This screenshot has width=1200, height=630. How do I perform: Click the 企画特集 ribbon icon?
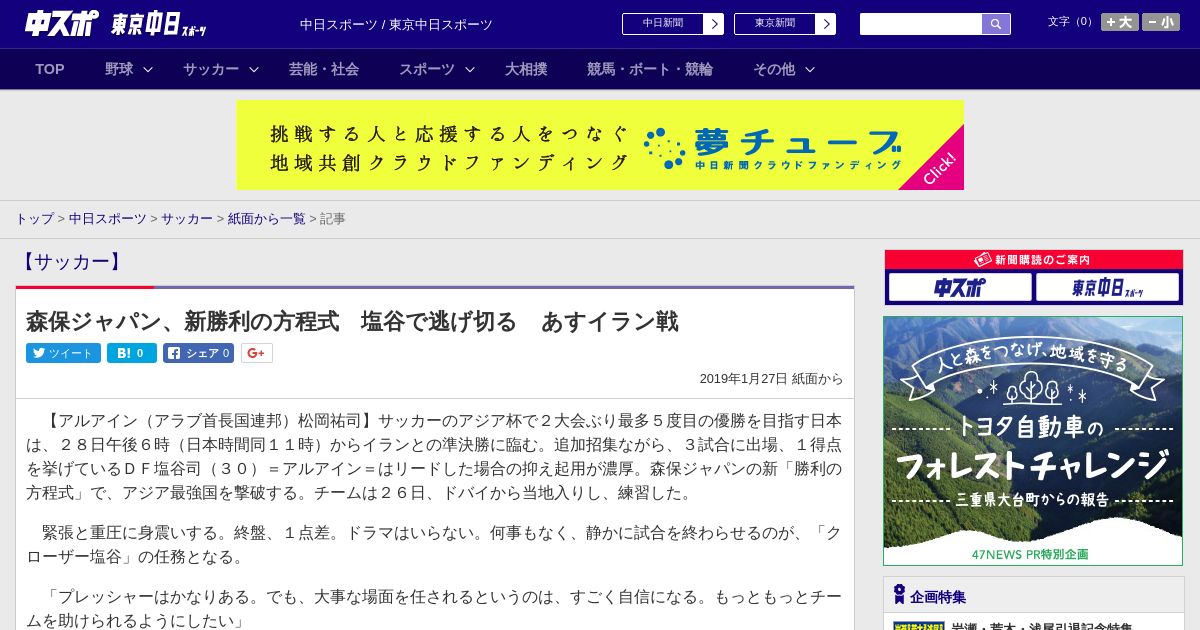pos(899,595)
